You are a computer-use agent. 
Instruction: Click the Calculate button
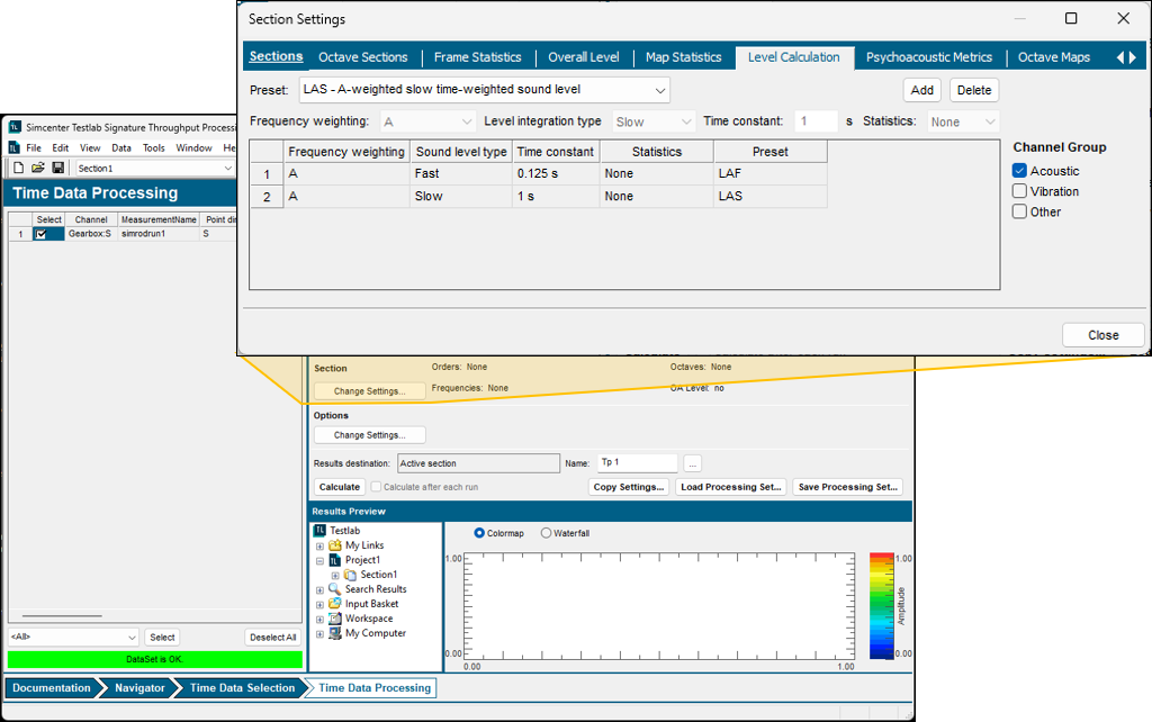click(x=339, y=487)
